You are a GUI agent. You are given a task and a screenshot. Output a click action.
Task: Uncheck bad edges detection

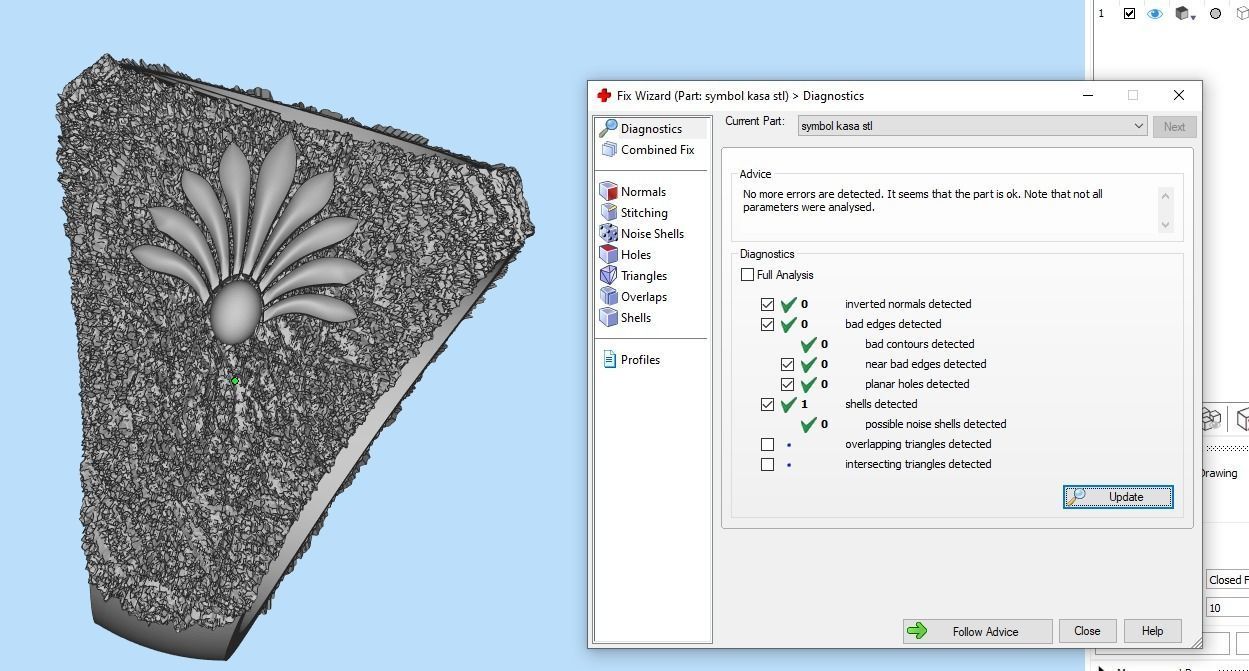767,324
